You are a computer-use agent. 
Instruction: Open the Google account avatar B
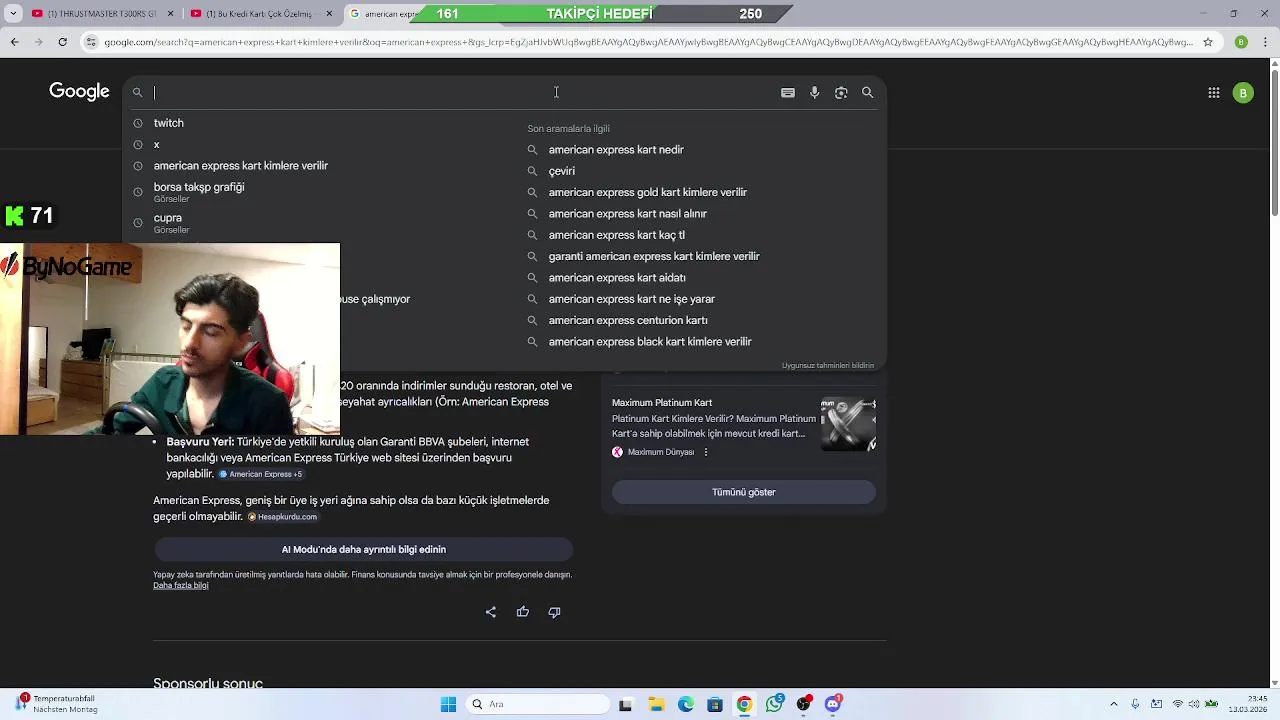1243,93
